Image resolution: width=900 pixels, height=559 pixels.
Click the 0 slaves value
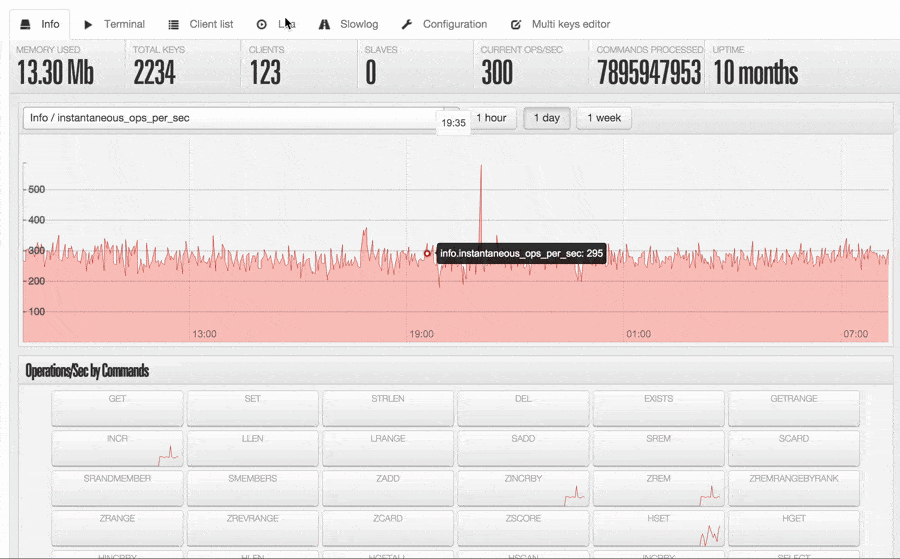(x=371, y=73)
